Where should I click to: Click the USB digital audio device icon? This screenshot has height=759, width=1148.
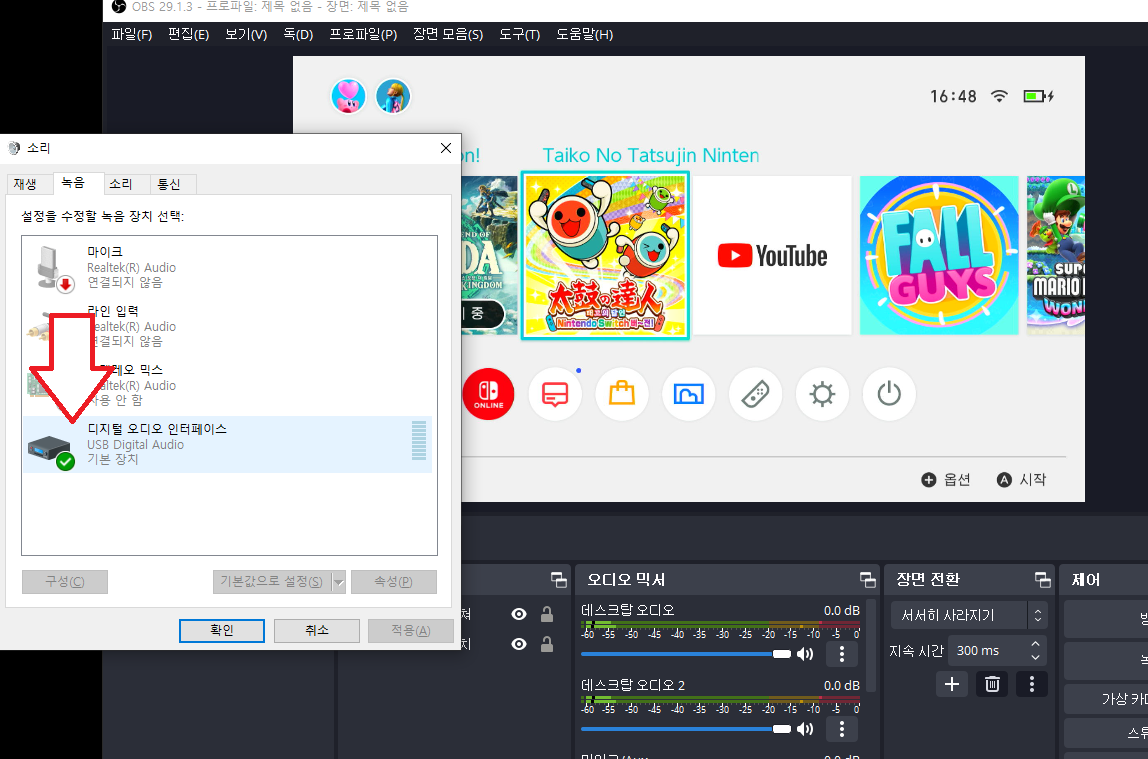51,450
